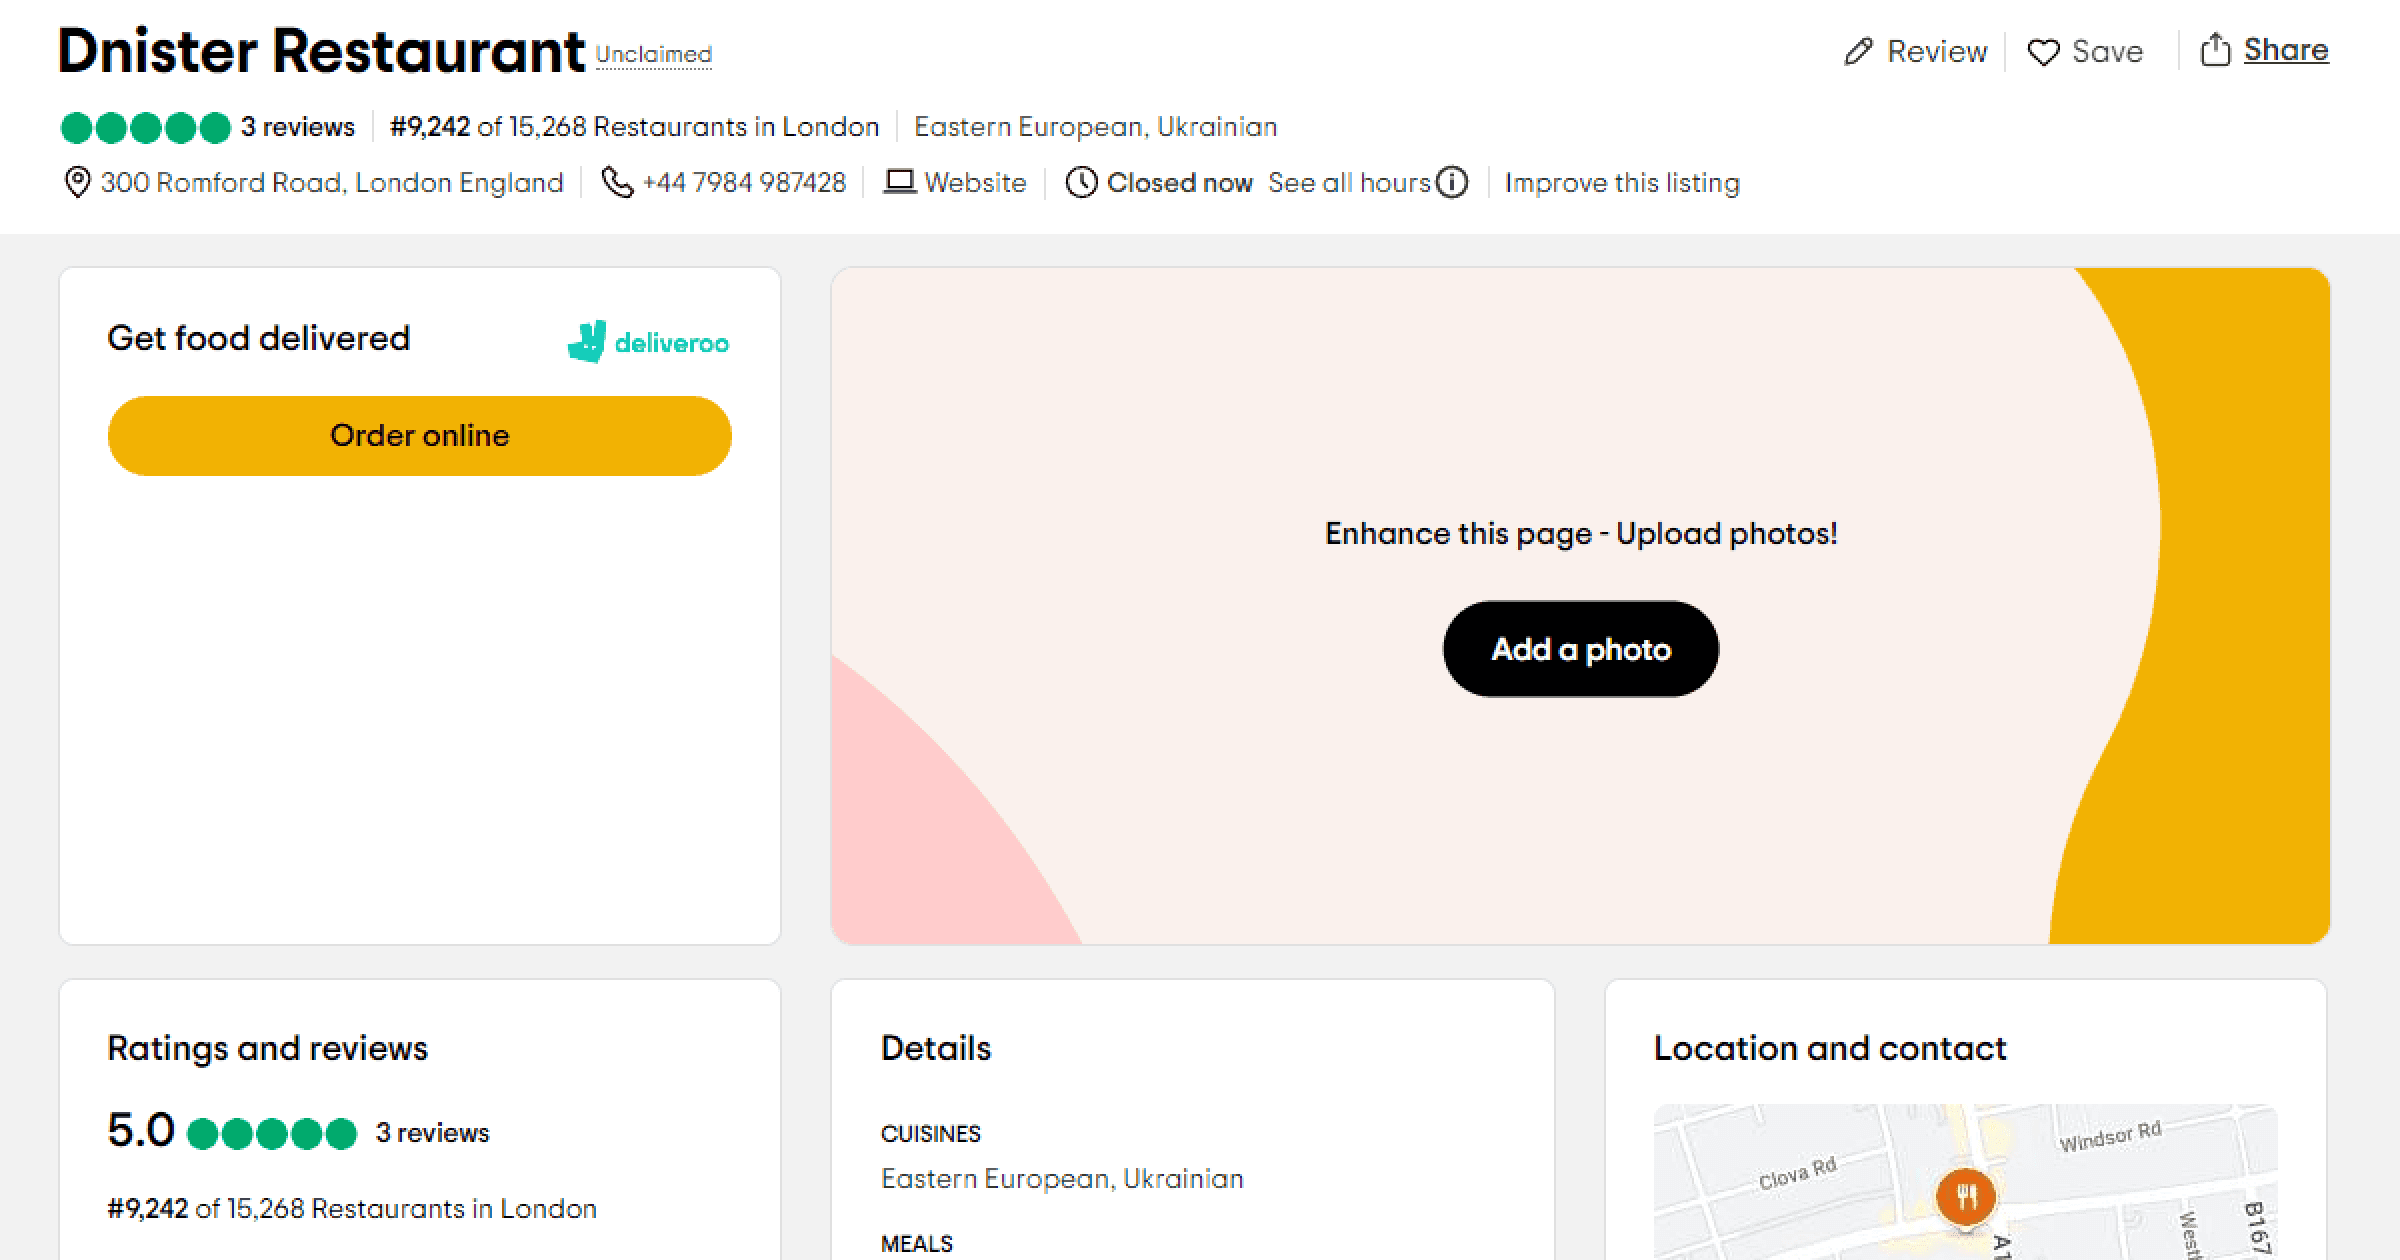Image resolution: width=2400 pixels, height=1260 pixels.
Task: Open the Unclaimed listing label
Action: 654,54
